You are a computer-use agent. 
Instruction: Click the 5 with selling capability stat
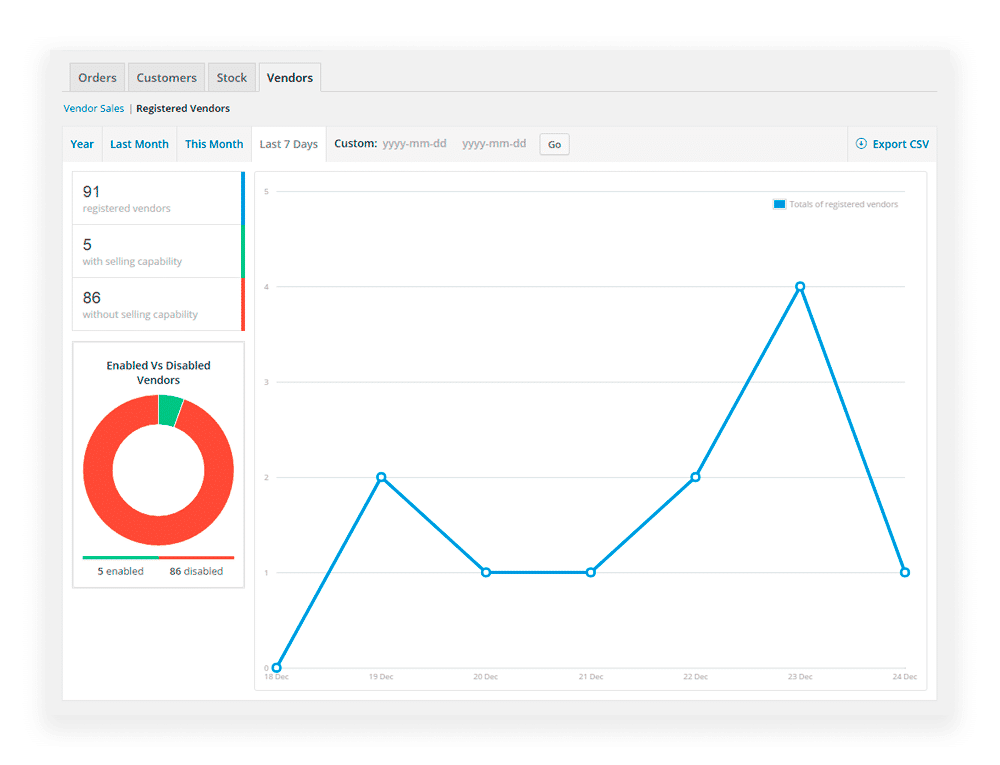[x=158, y=251]
